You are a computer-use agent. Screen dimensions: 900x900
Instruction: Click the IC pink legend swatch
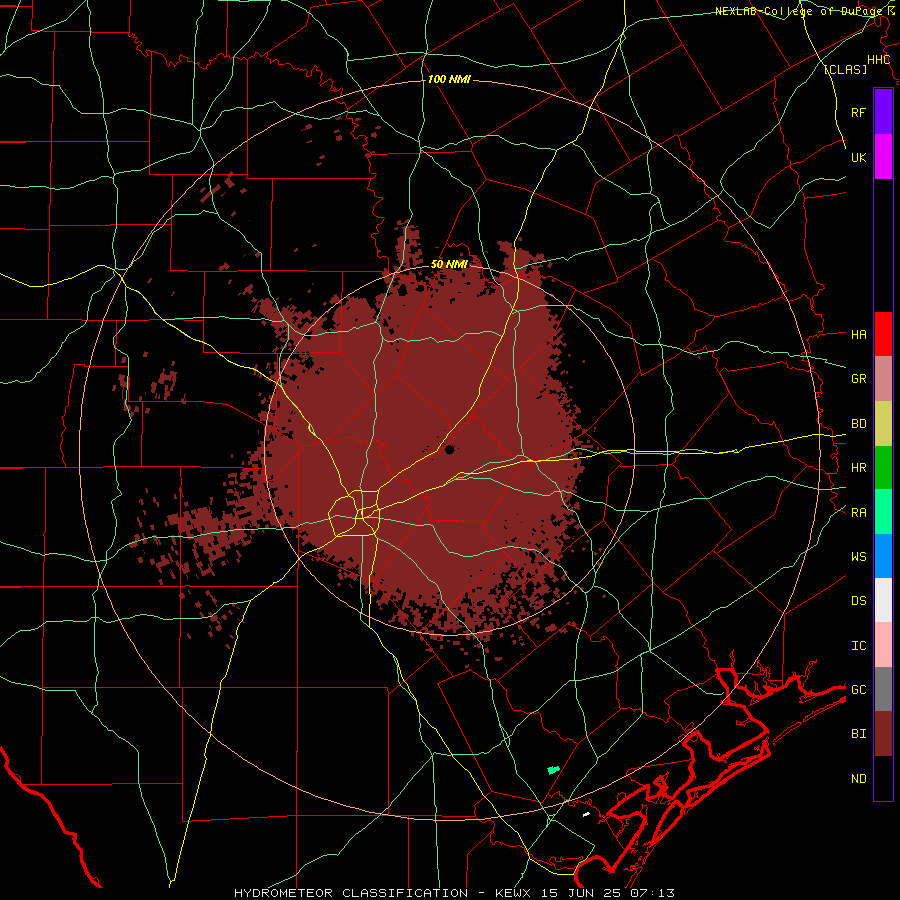(x=883, y=645)
